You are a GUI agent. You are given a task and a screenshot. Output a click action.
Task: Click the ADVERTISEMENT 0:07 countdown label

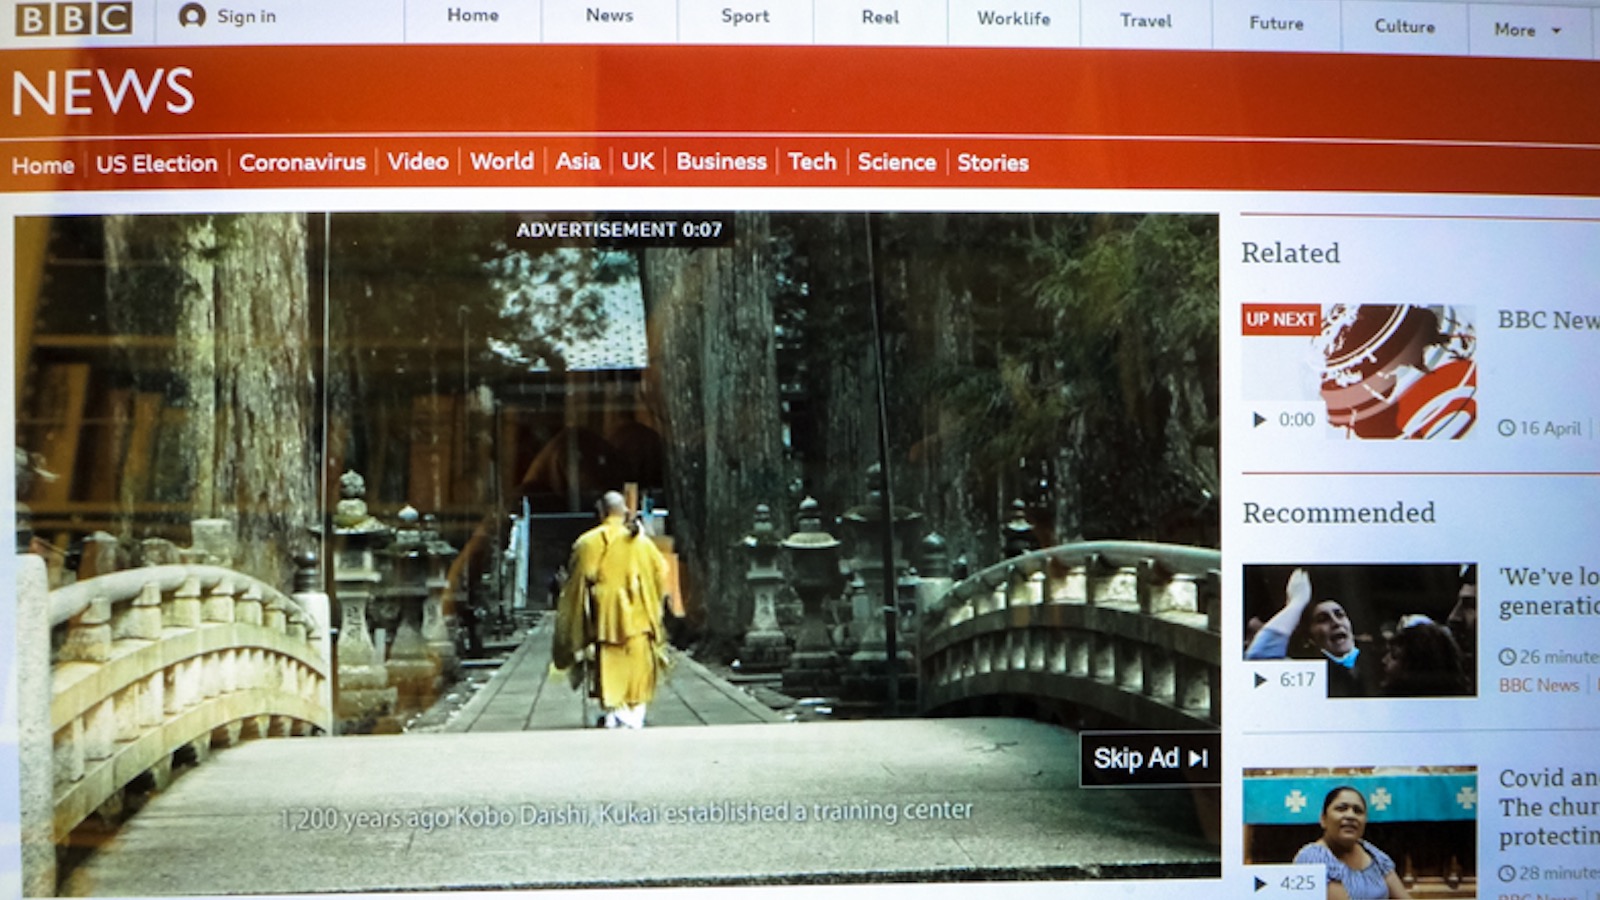coord(619,230)
